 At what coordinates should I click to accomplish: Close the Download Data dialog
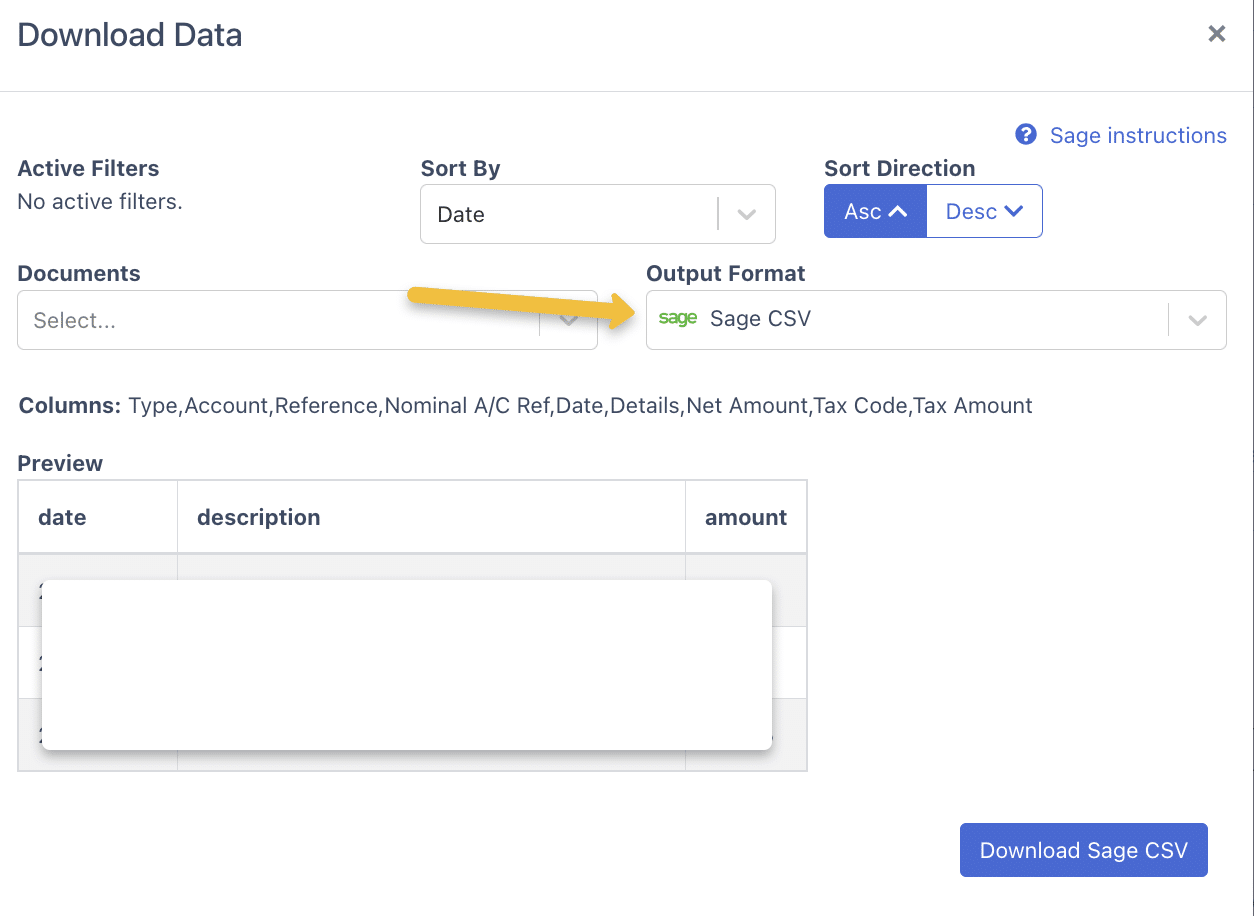(x=1216, y=34)
